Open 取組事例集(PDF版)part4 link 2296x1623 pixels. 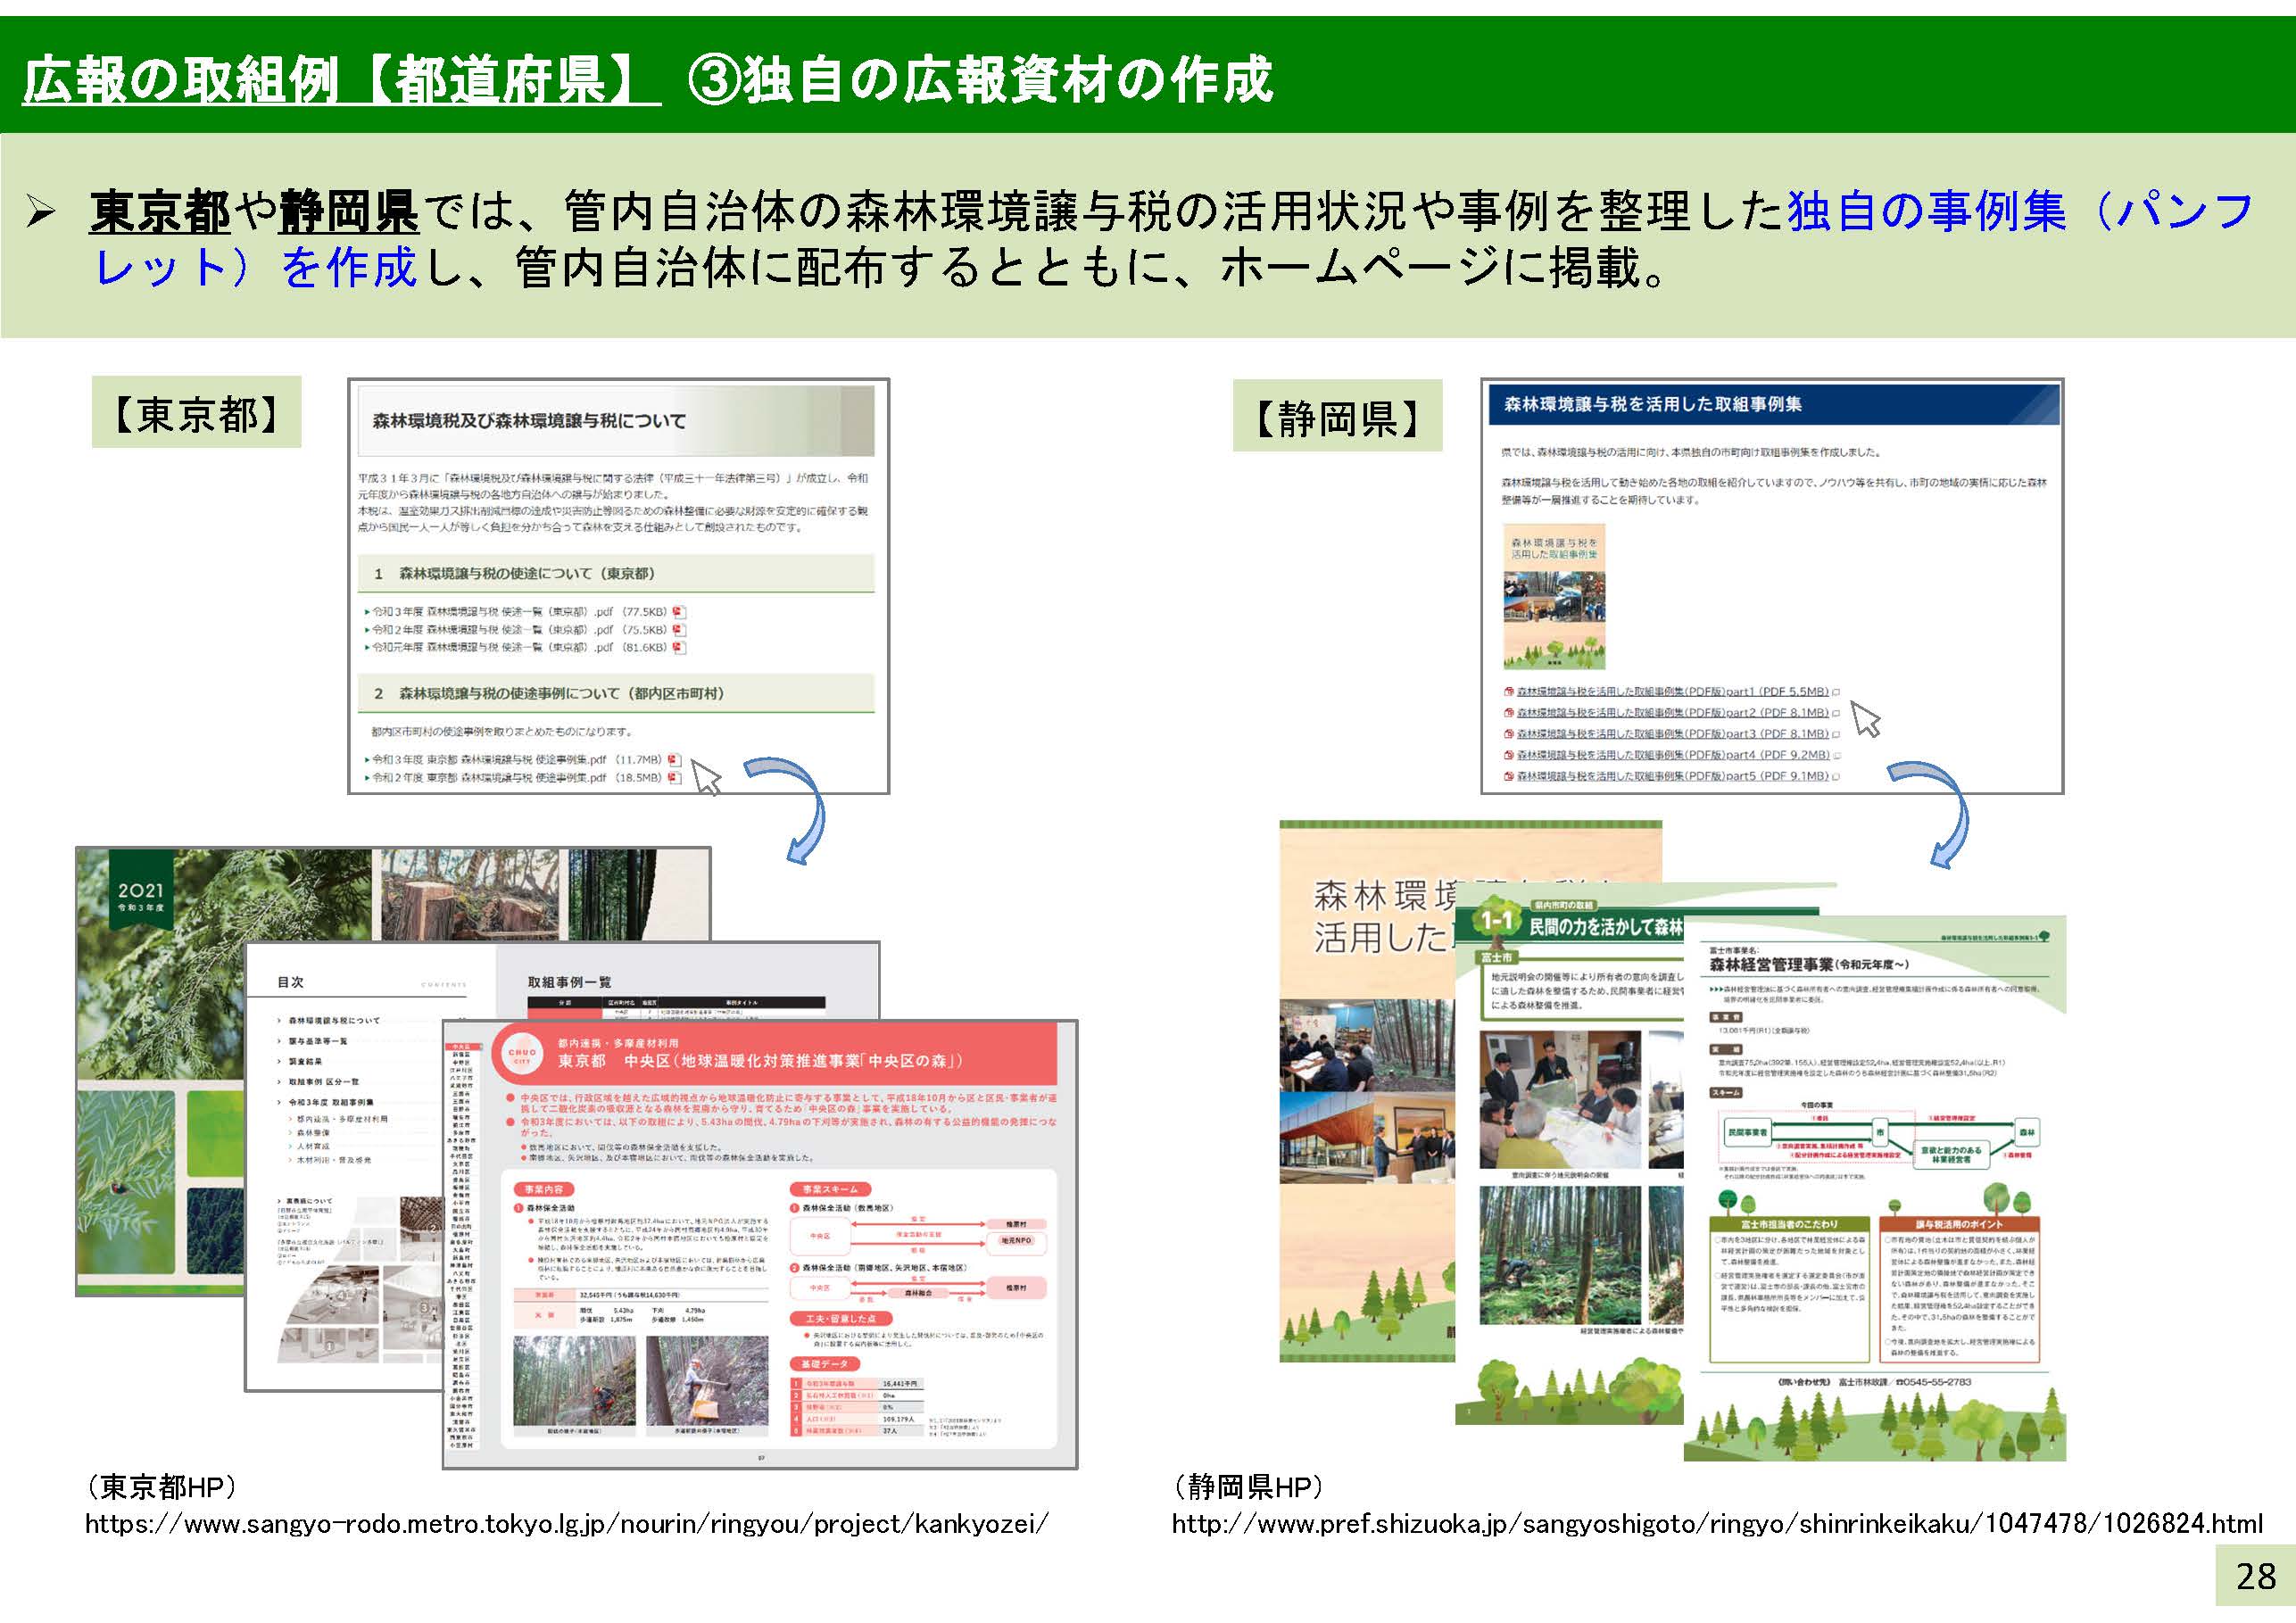pos(1673,754)
